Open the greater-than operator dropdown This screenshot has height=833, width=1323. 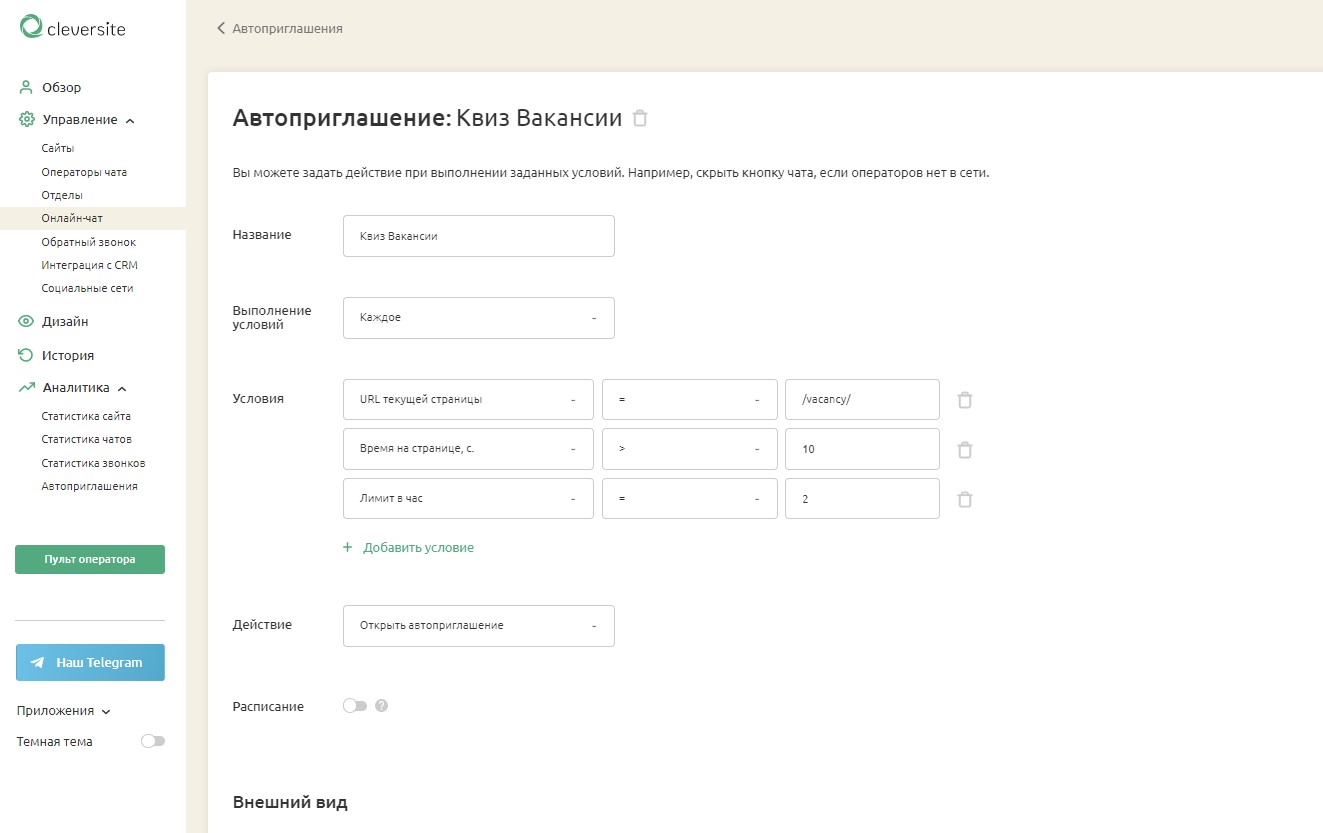pyautogui.click(x=690, y=449)
